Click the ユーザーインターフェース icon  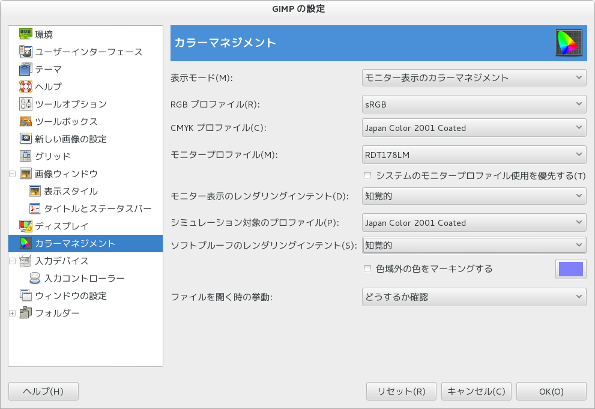point(25,52)
